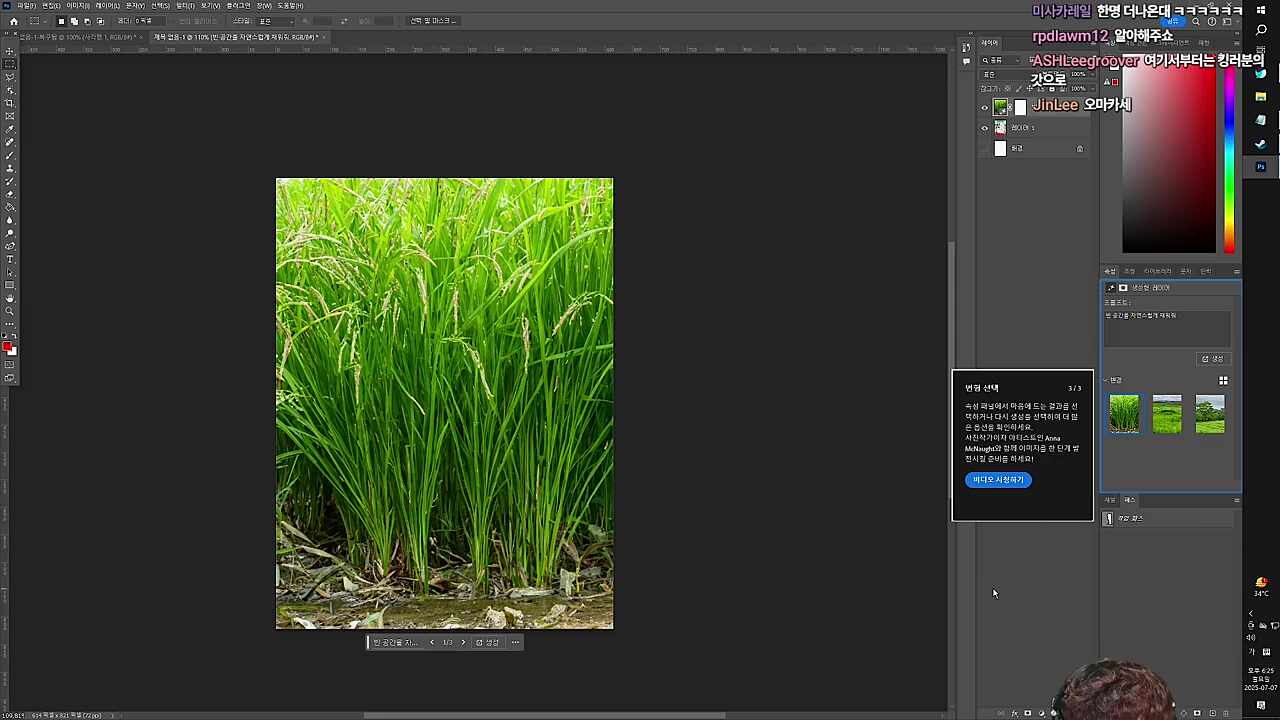The width and height of the screenshot is (1280, 720).
Task: Open Properties panel menu
Action: click(x=1236, y=272)
